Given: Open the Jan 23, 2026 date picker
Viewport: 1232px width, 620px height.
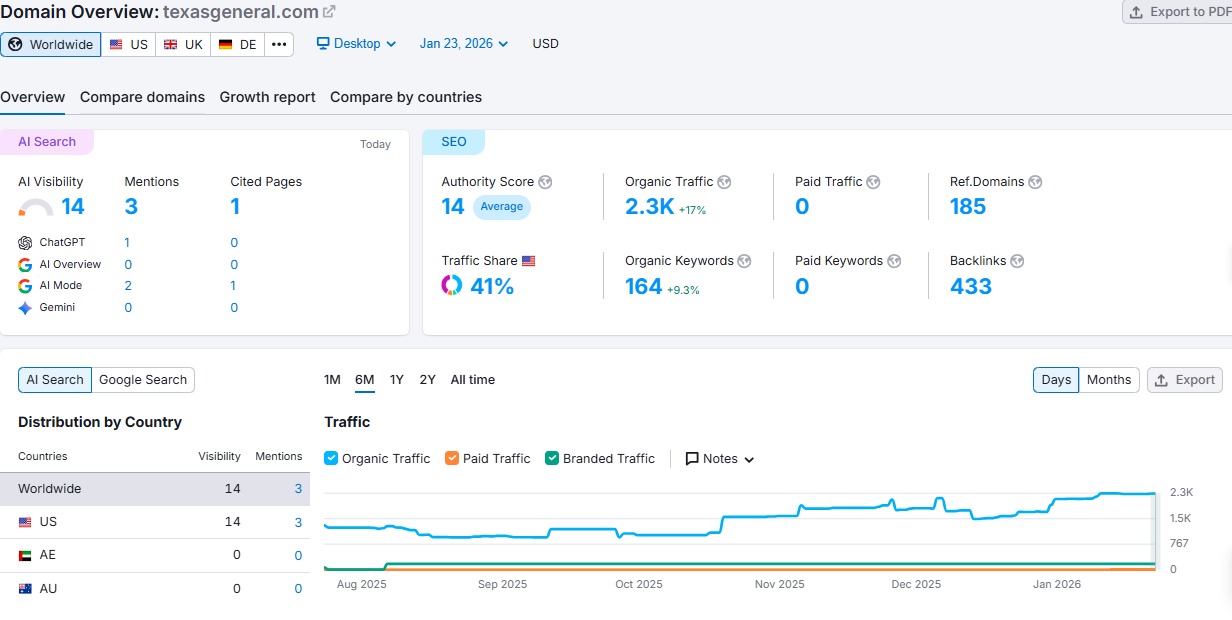Looking at the screenshot, I should (x=462, y=44).
